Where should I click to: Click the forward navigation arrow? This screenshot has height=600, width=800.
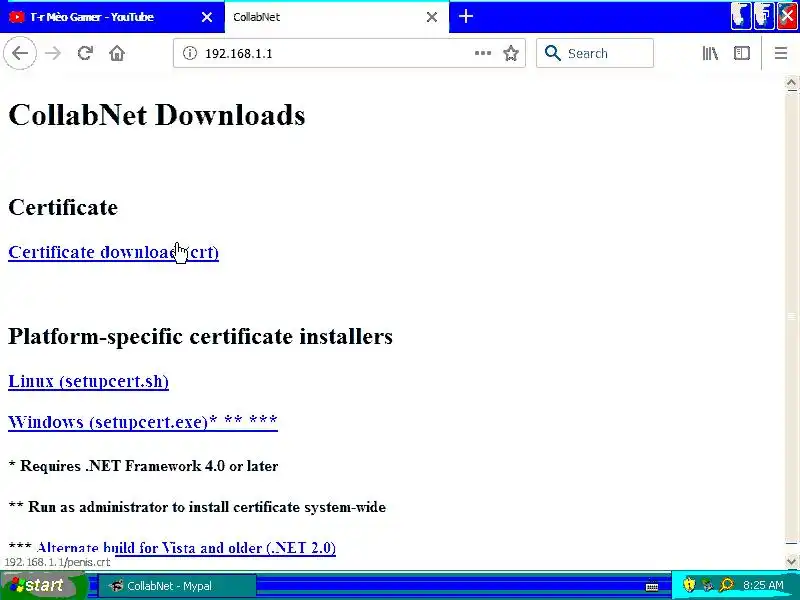click(x=53, y=53)
